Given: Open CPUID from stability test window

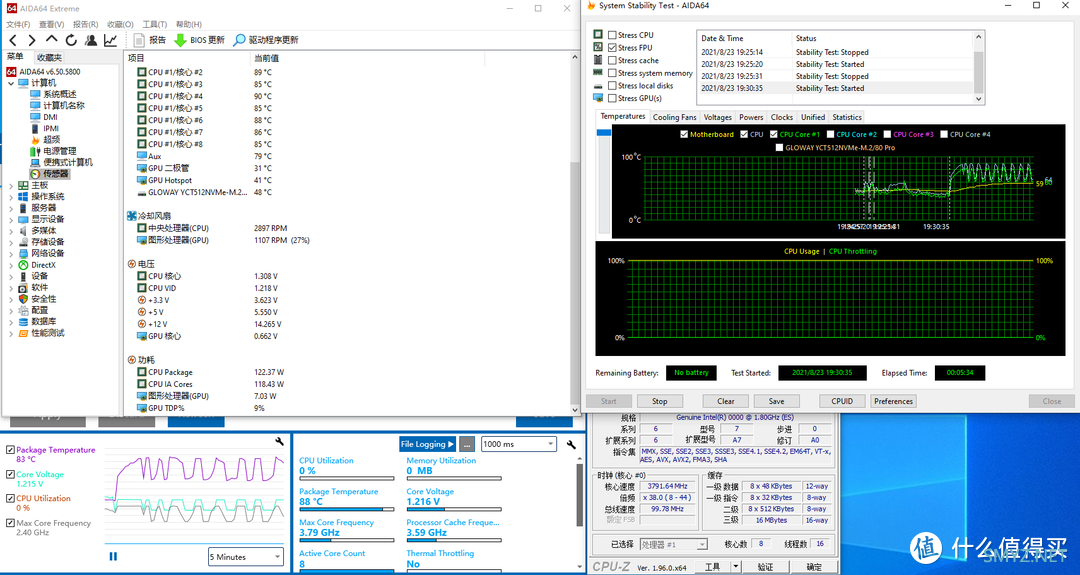Looking at the screenshot, I should coord(842,401).
